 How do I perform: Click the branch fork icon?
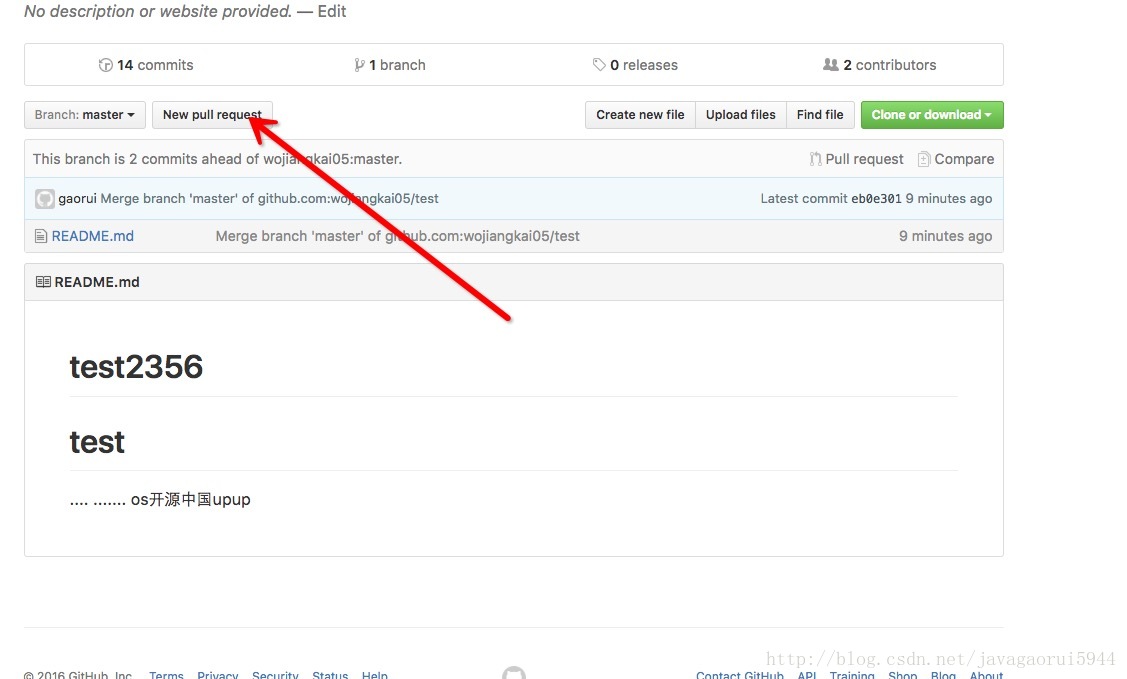(359, 65)
